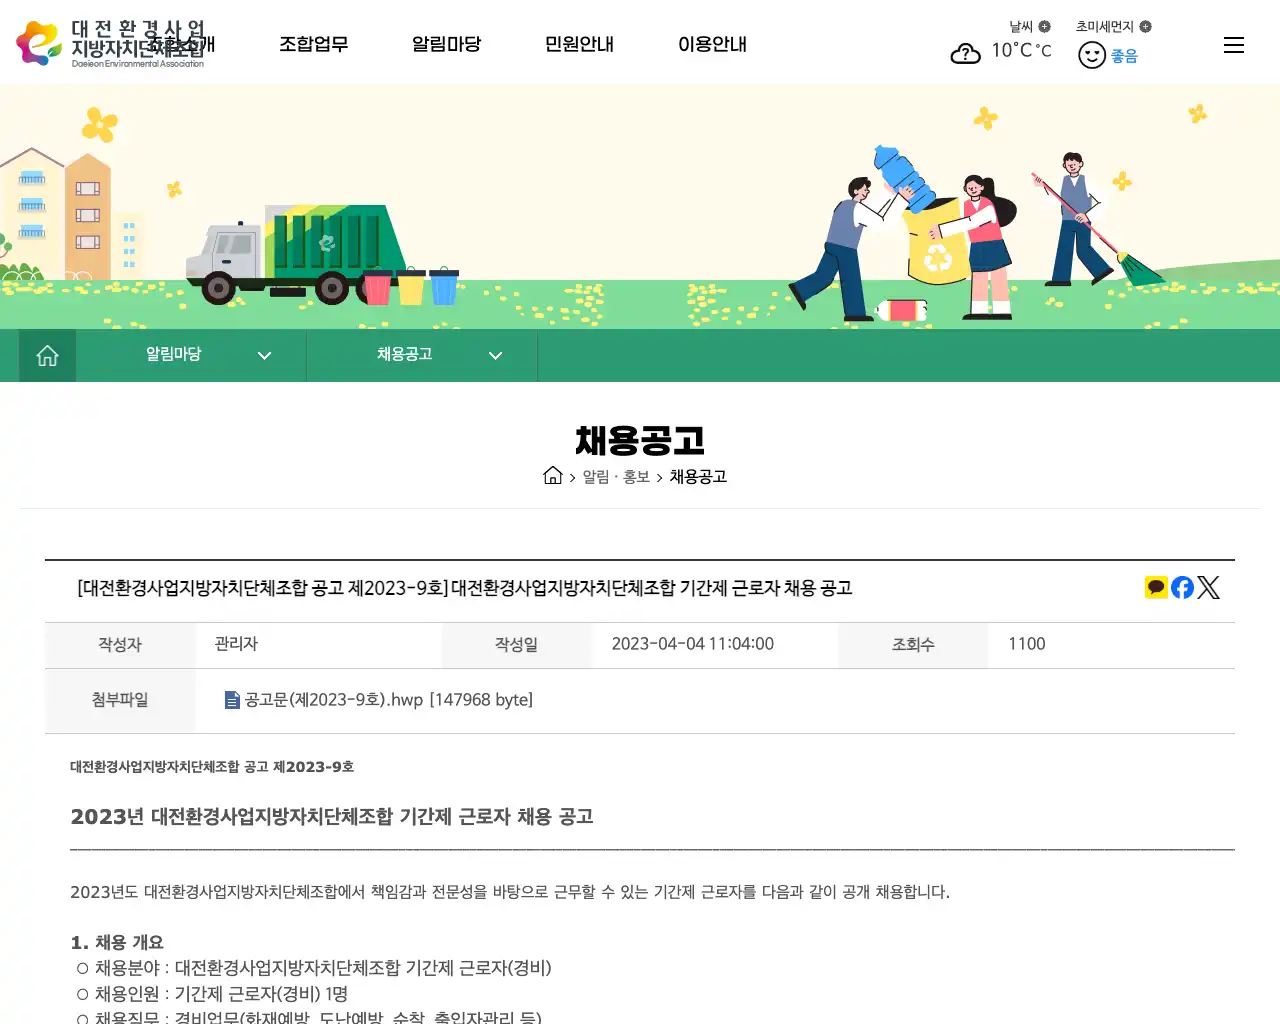The image size is (1280, 1024).
Task: Open the 알림마당 menu in the top bar
Action: (x=446, y=44)
